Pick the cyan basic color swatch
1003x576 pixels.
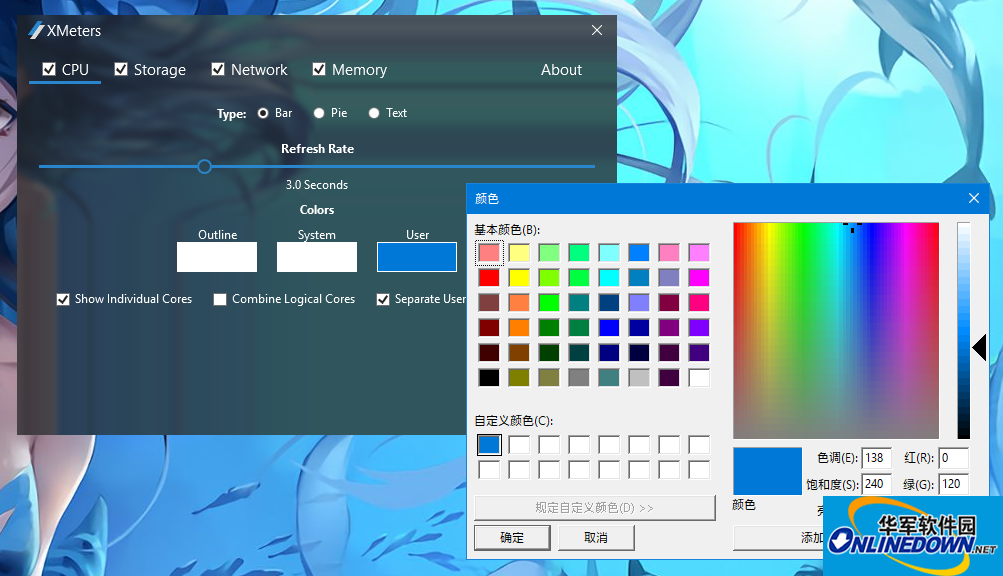pyautogui.click(x=609, y=278)
